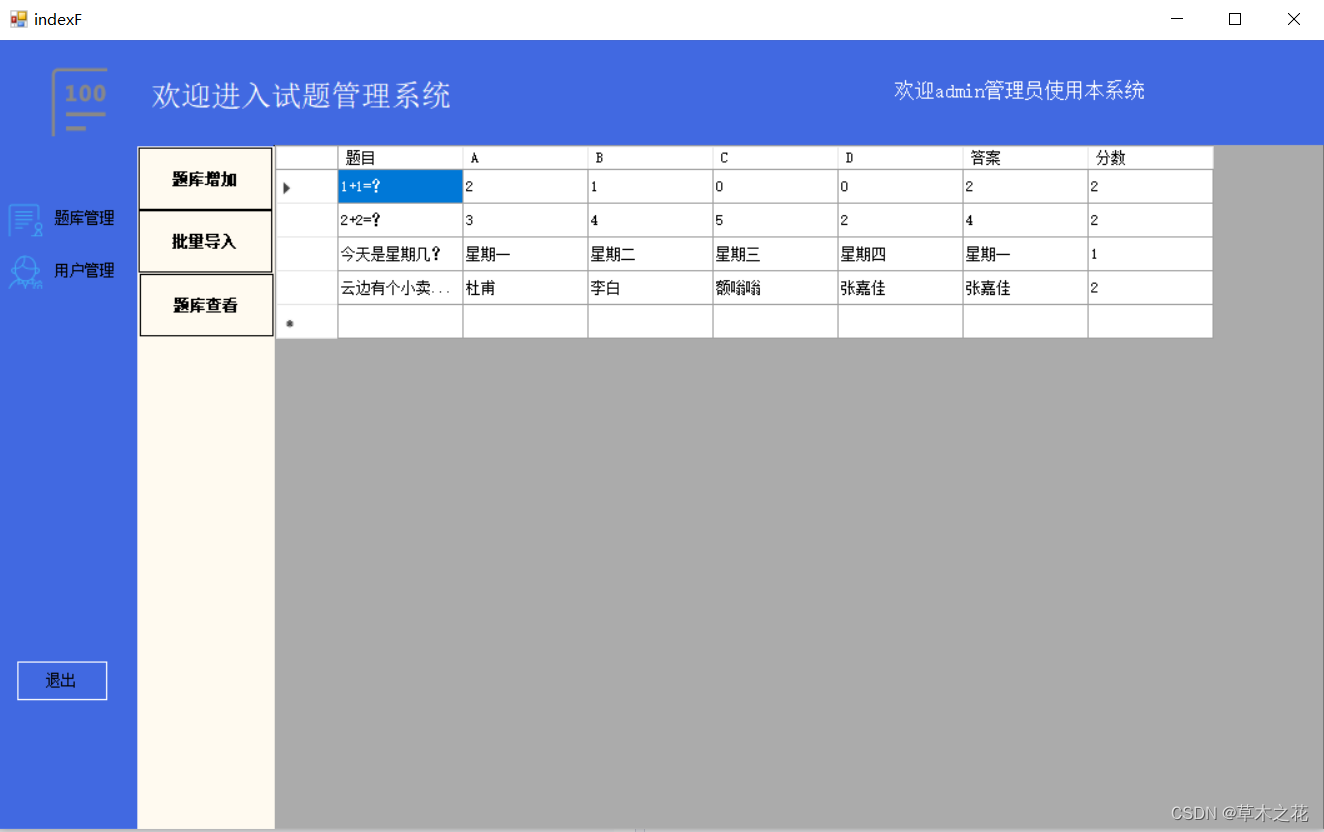
Task: Click the 欢迎admin管理员使用本系统 greeting text
Action: pyautogui.click(x=1019, y=90)
